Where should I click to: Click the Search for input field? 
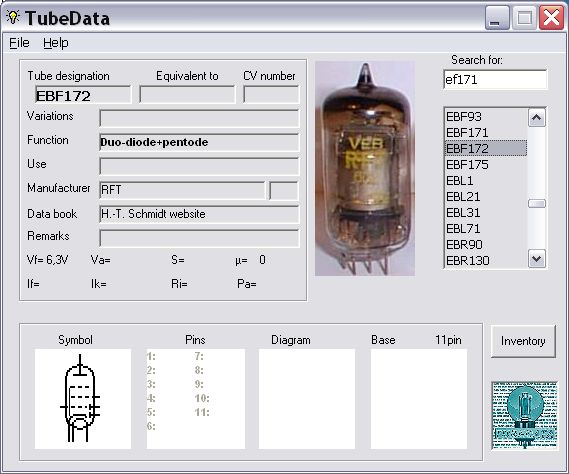pyautogui.click(x=495, y=79)
